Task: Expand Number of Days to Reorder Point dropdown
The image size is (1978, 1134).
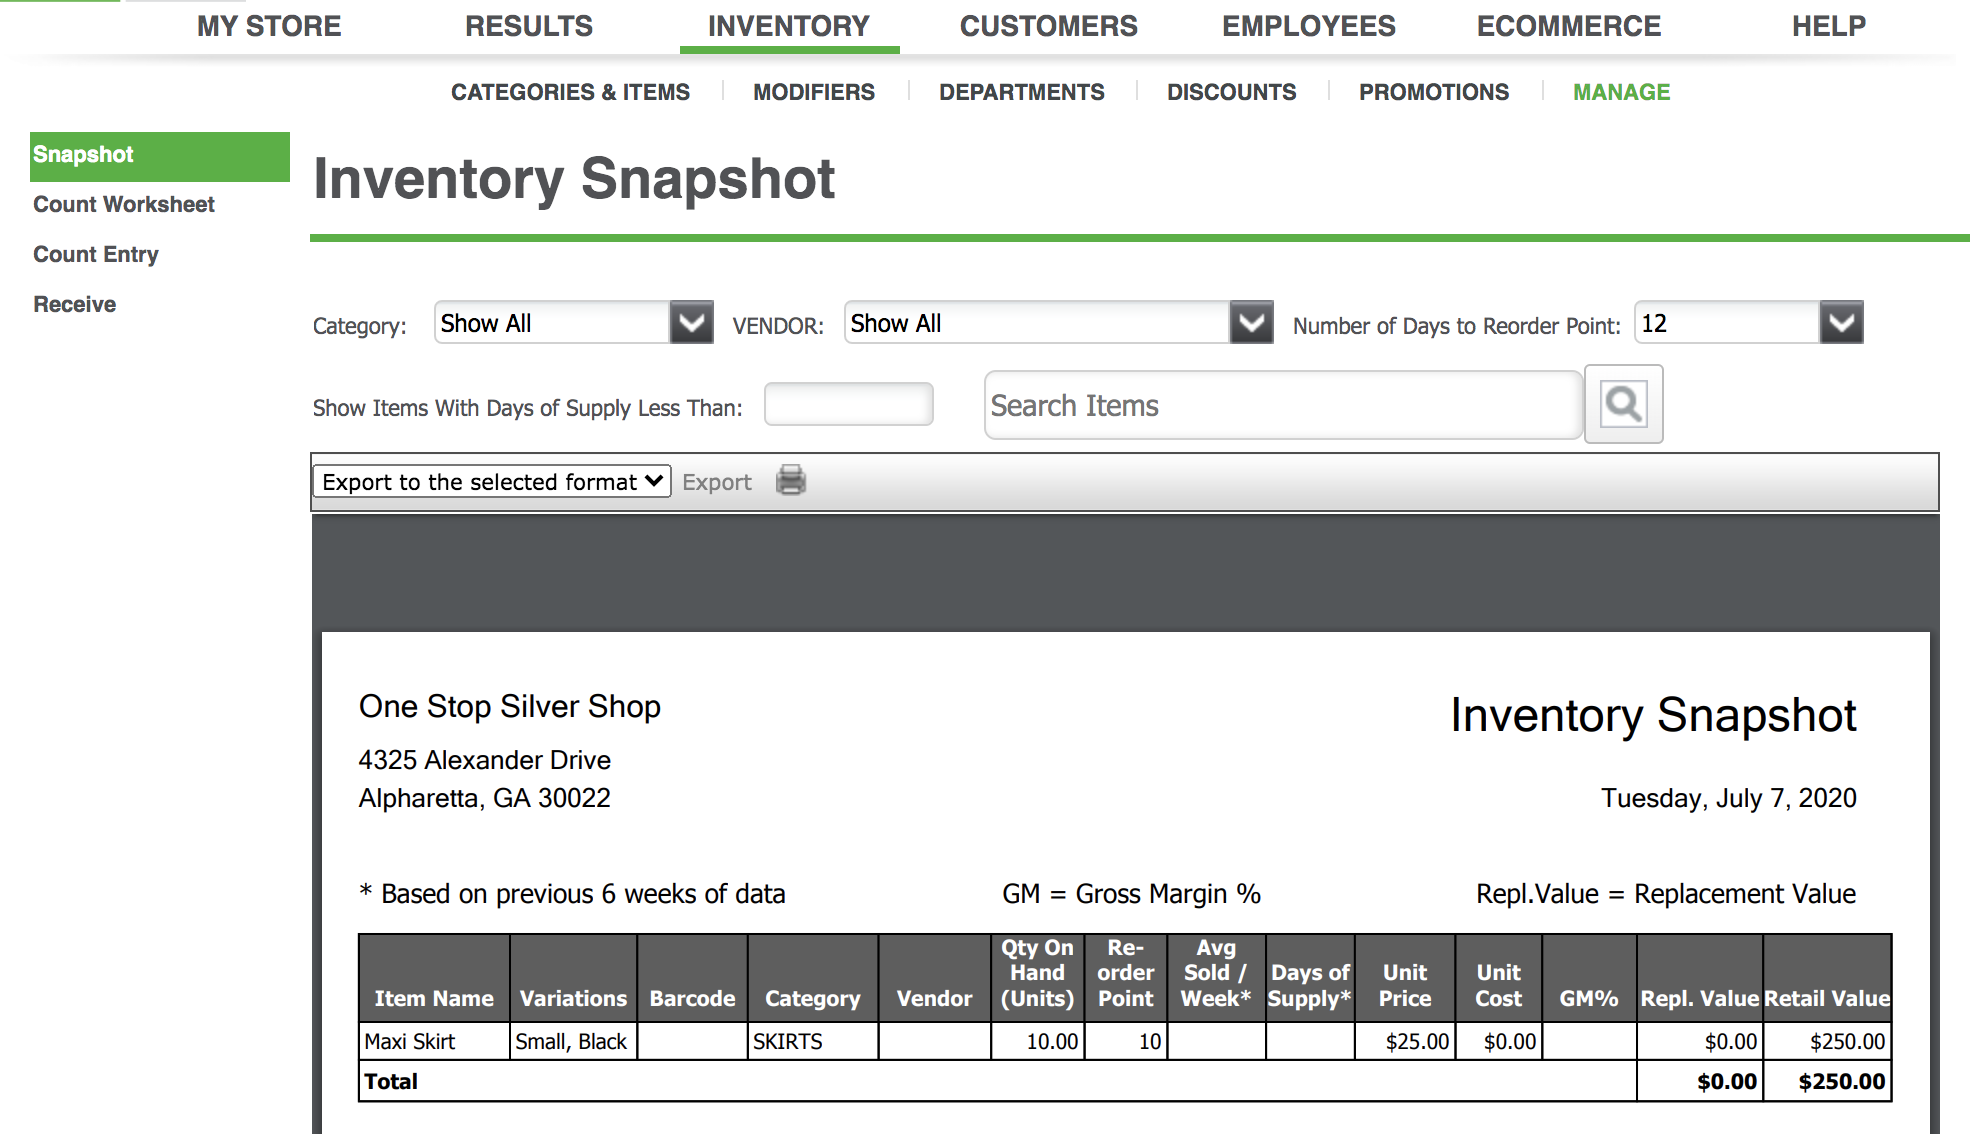Action: point(1748,323)
